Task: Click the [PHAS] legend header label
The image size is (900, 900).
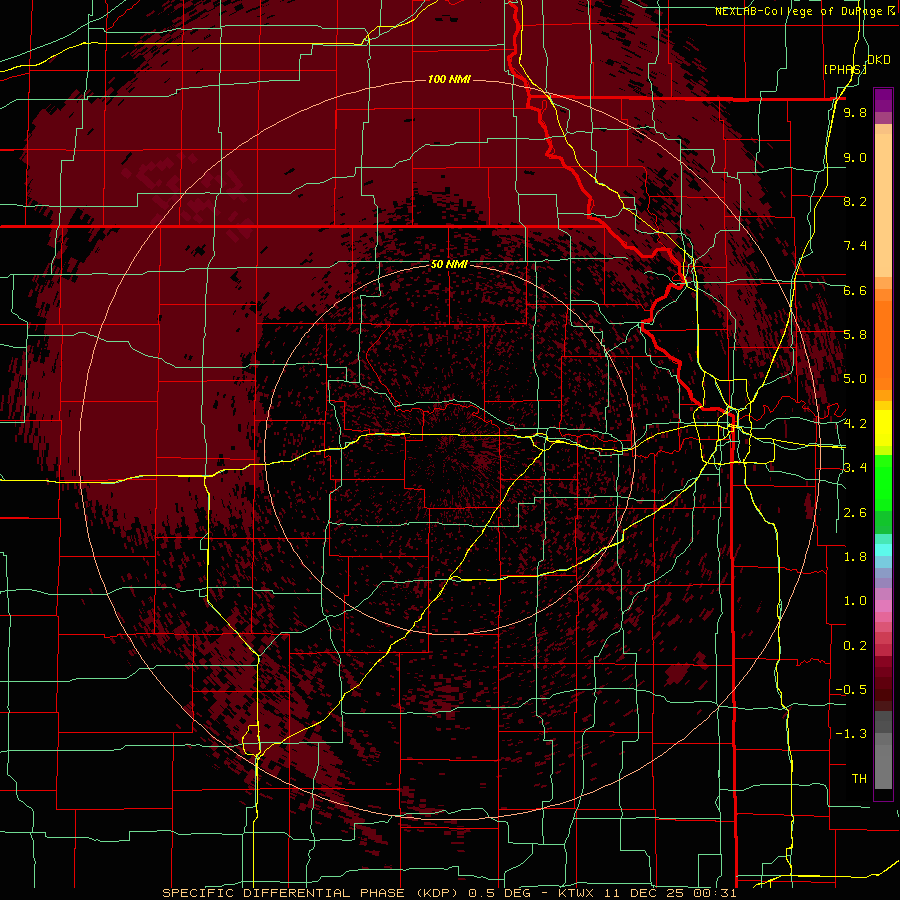Action: coord(845,69)
